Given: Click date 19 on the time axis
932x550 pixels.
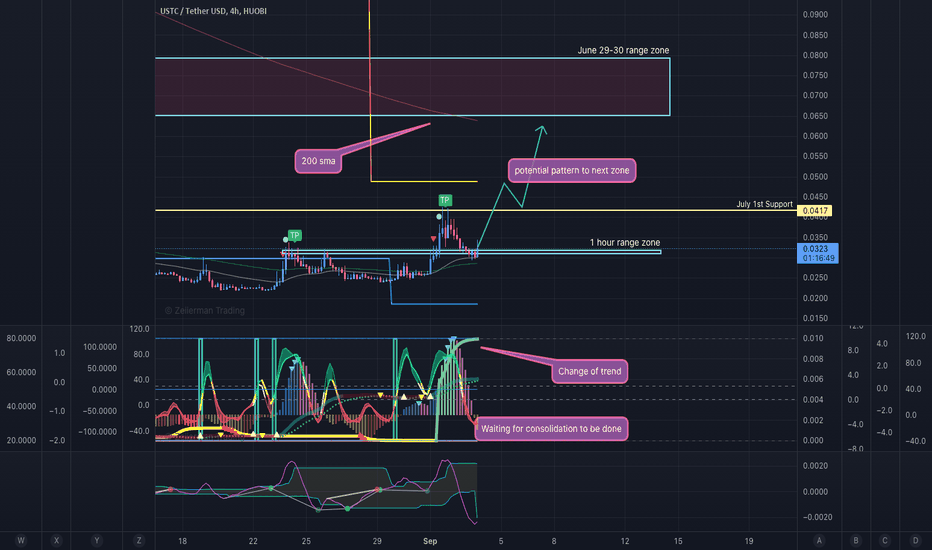Looking at the screenshot, I should [x=749, y=541].
